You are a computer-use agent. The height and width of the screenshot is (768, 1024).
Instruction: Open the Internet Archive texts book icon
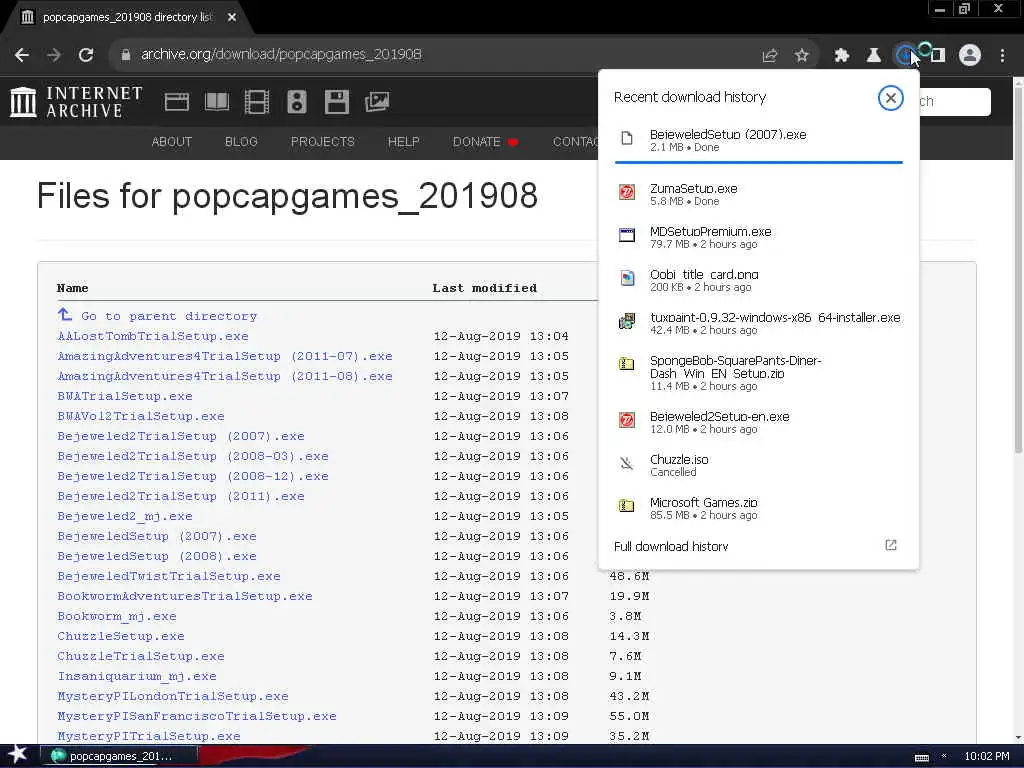217,102
